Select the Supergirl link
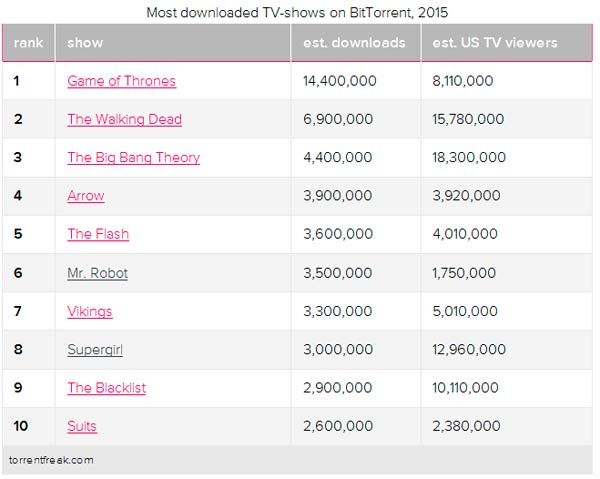The height and width of the screenshot is (479, 600). click(95, 349)
